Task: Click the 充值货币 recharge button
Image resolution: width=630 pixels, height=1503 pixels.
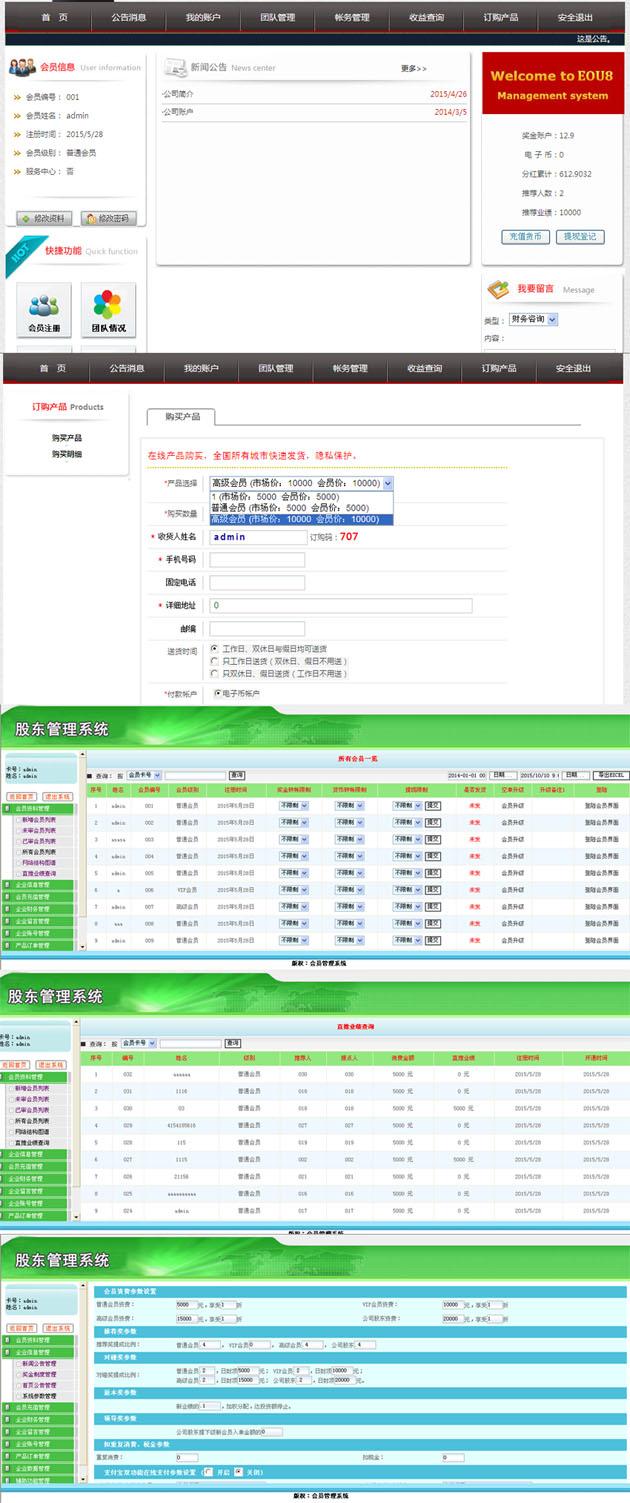Action: [x=525, y=237]
